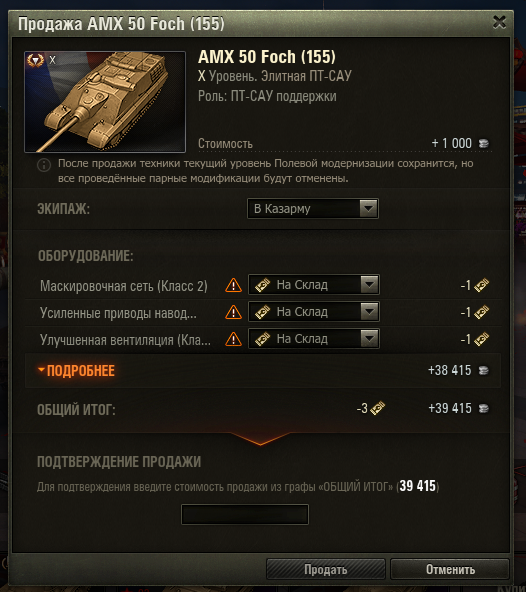Open На Склад dropdown for Маскировочная сеть
The height and width of the screenshot is (592, 526).
[314, 285]
